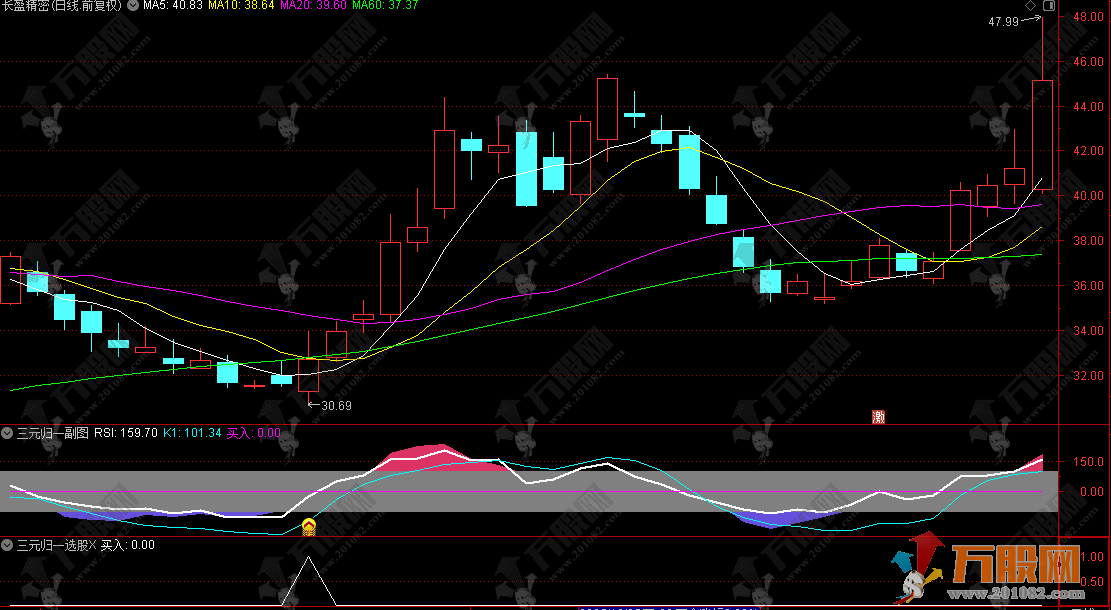1111x610 pixels.
Task: Click the 长盈精密 stock title
Action: pos(62,6)
